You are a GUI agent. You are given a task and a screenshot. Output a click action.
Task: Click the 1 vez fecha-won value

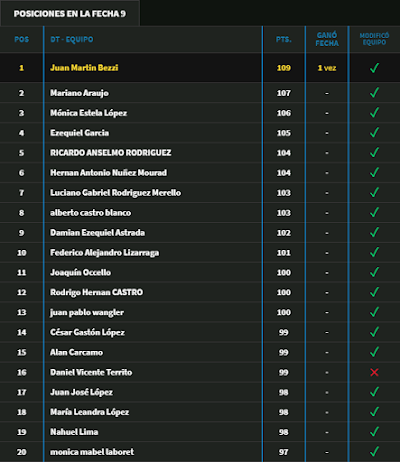pos(327,68)
